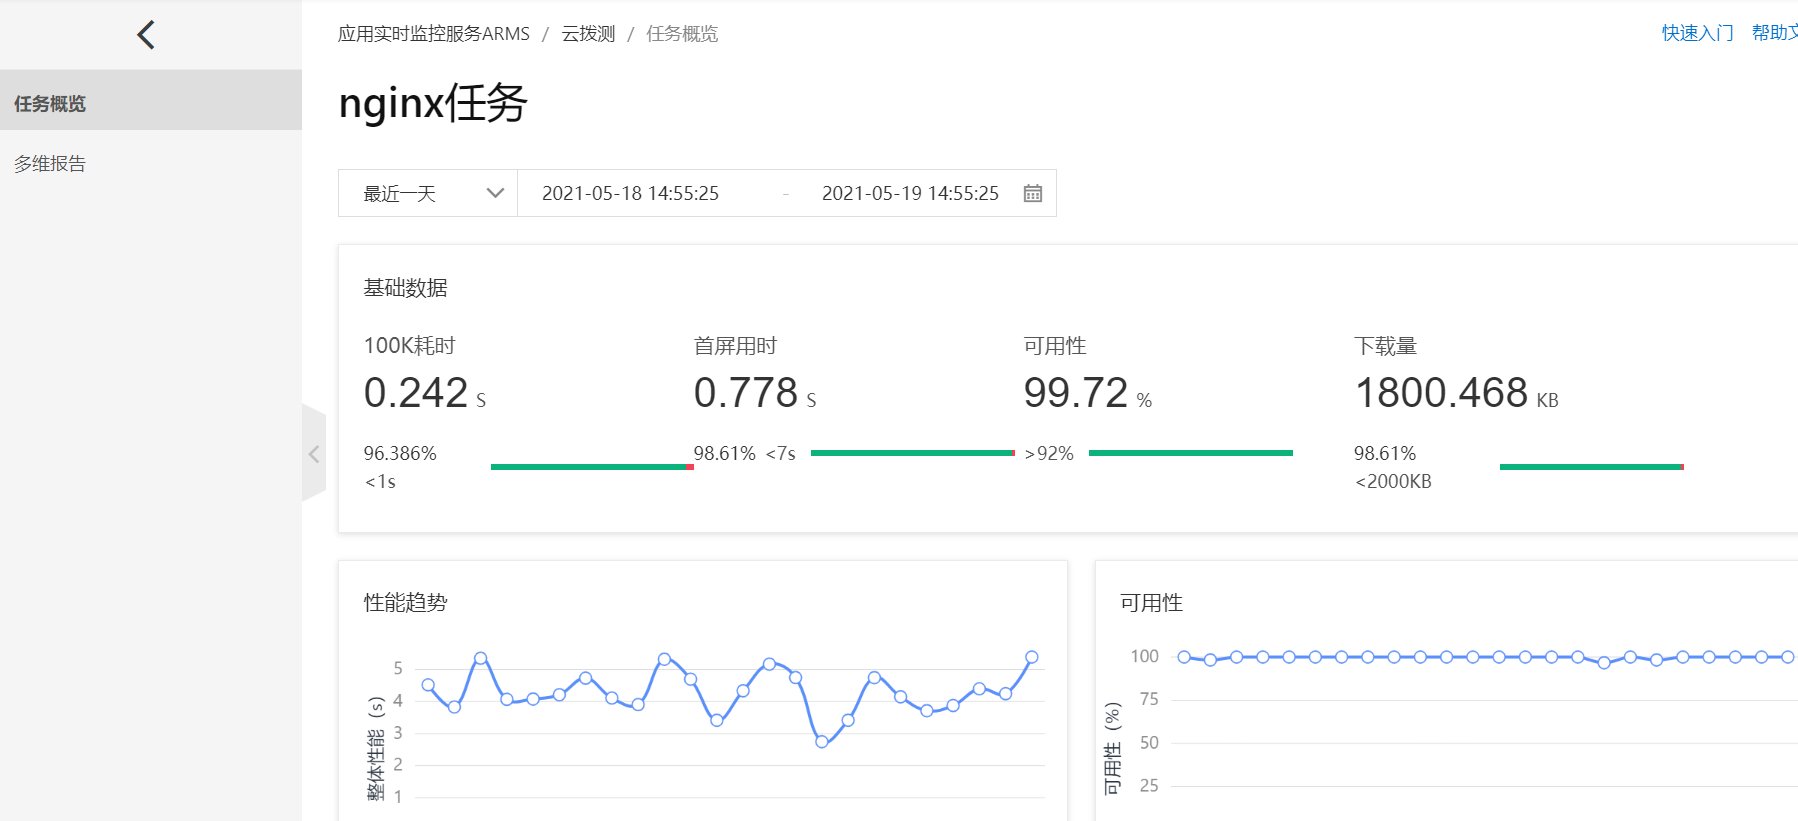Click the 性能趋势 chart title
Image resolution: width=1798 pixels, height=821 pixels.
[x=405, y=603]
